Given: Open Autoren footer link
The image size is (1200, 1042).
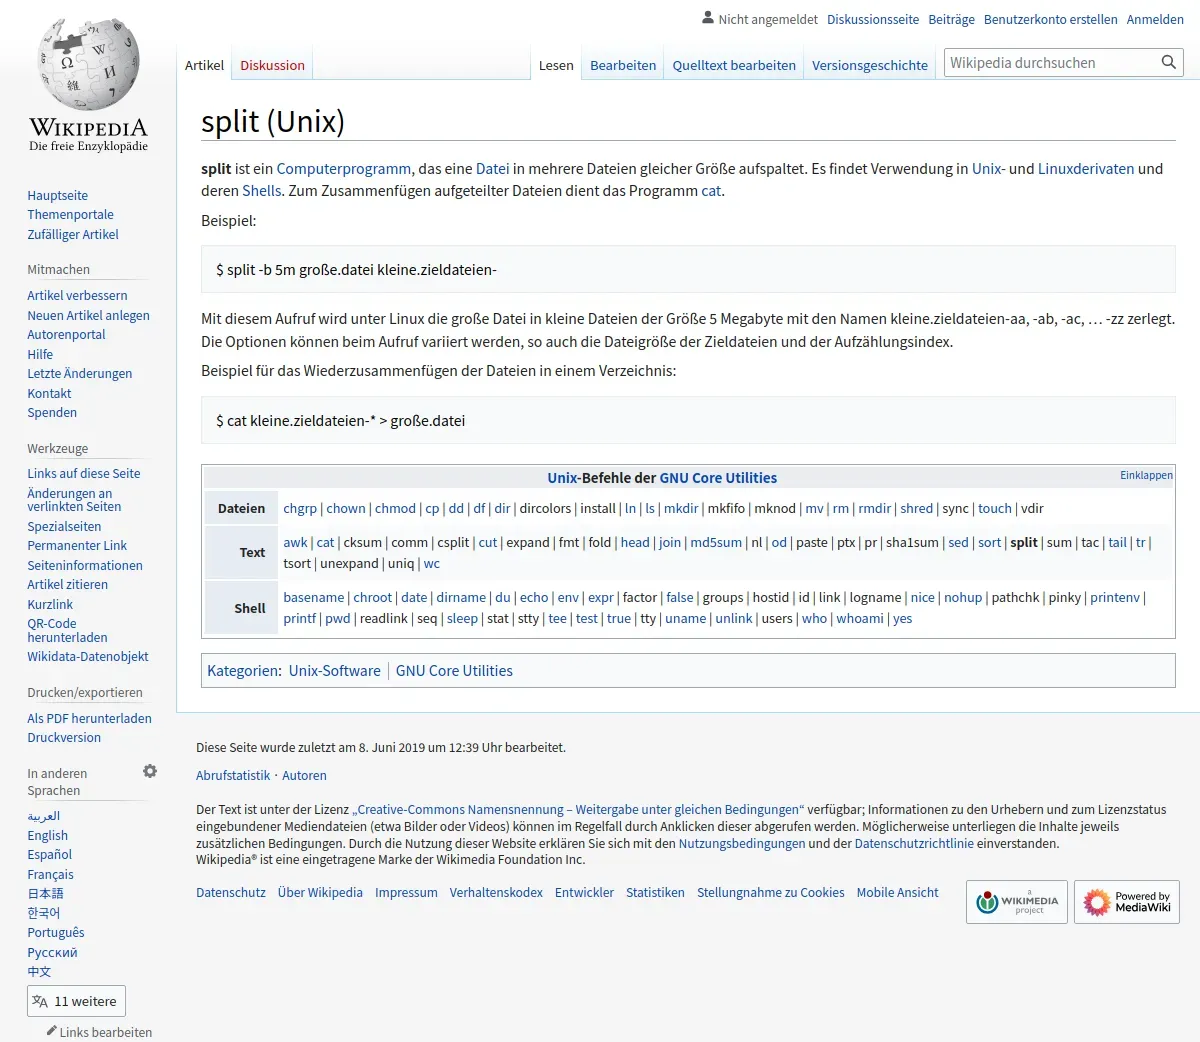Looking at the screenshot, I should 304,775.
